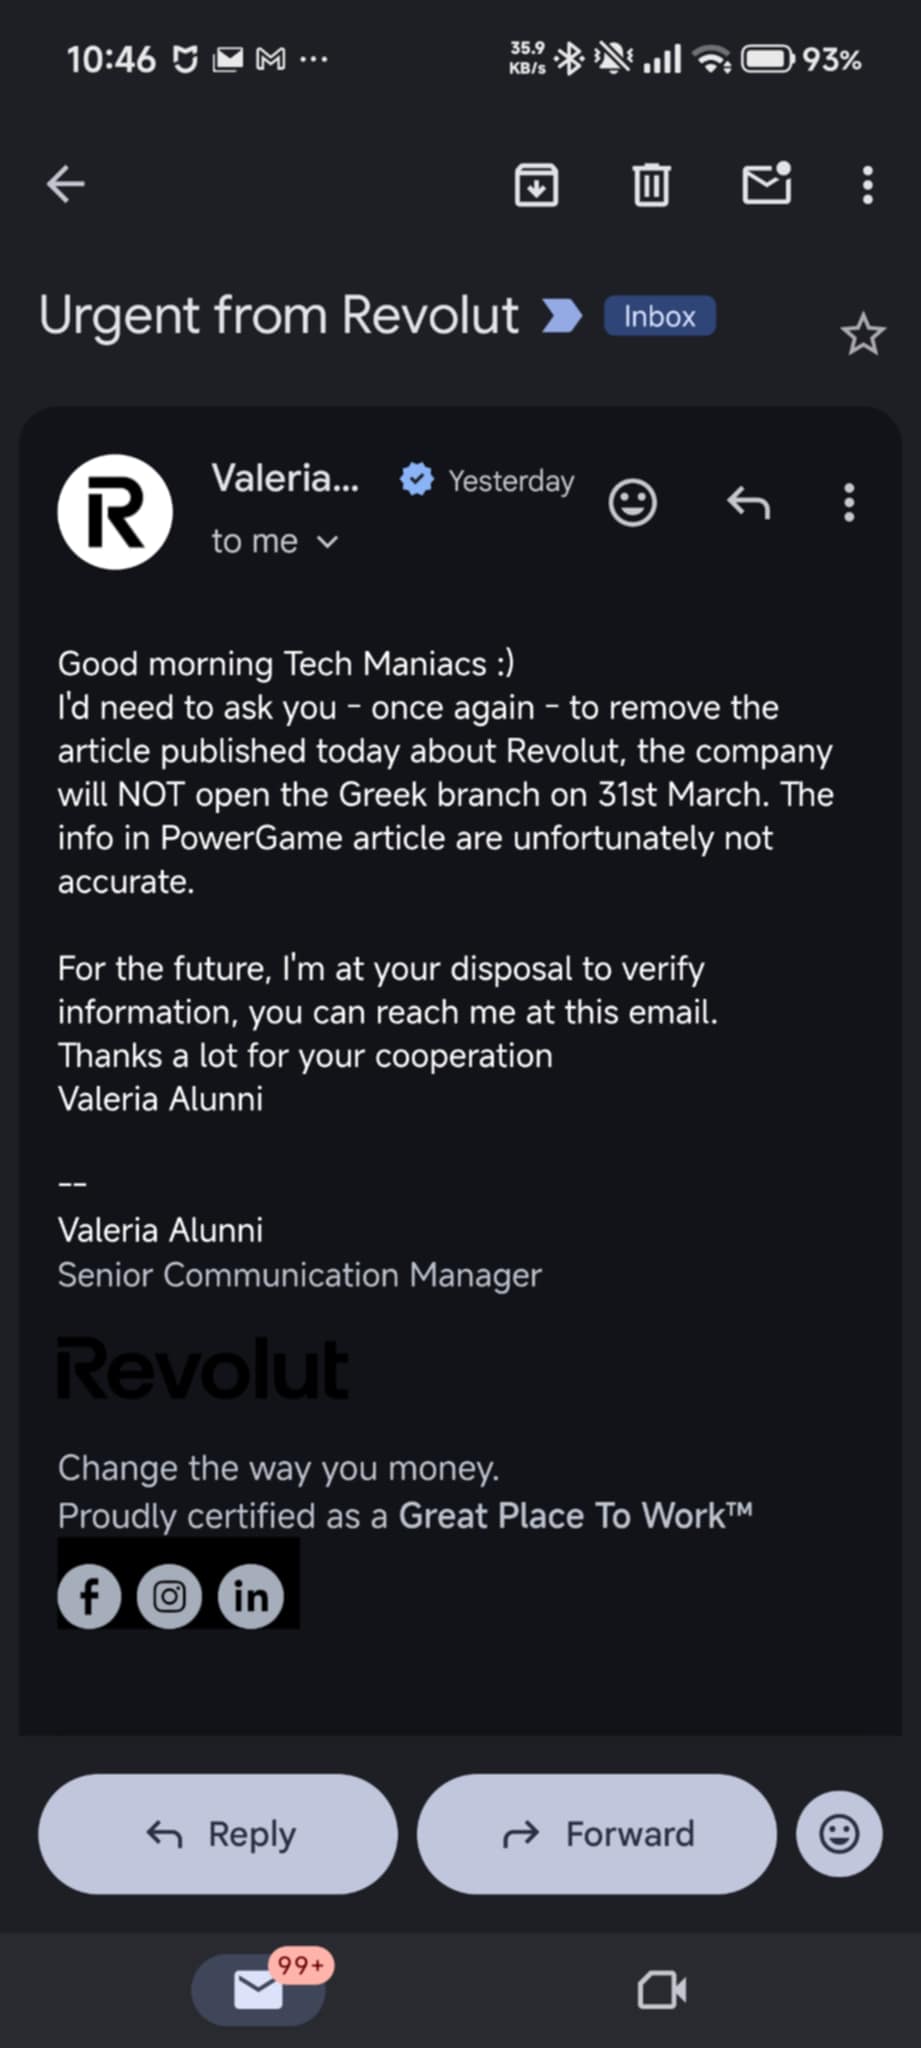The height and width of the screenshot is (2048, 921).
Task: Archive this email
Action: (x=536, y=184)
